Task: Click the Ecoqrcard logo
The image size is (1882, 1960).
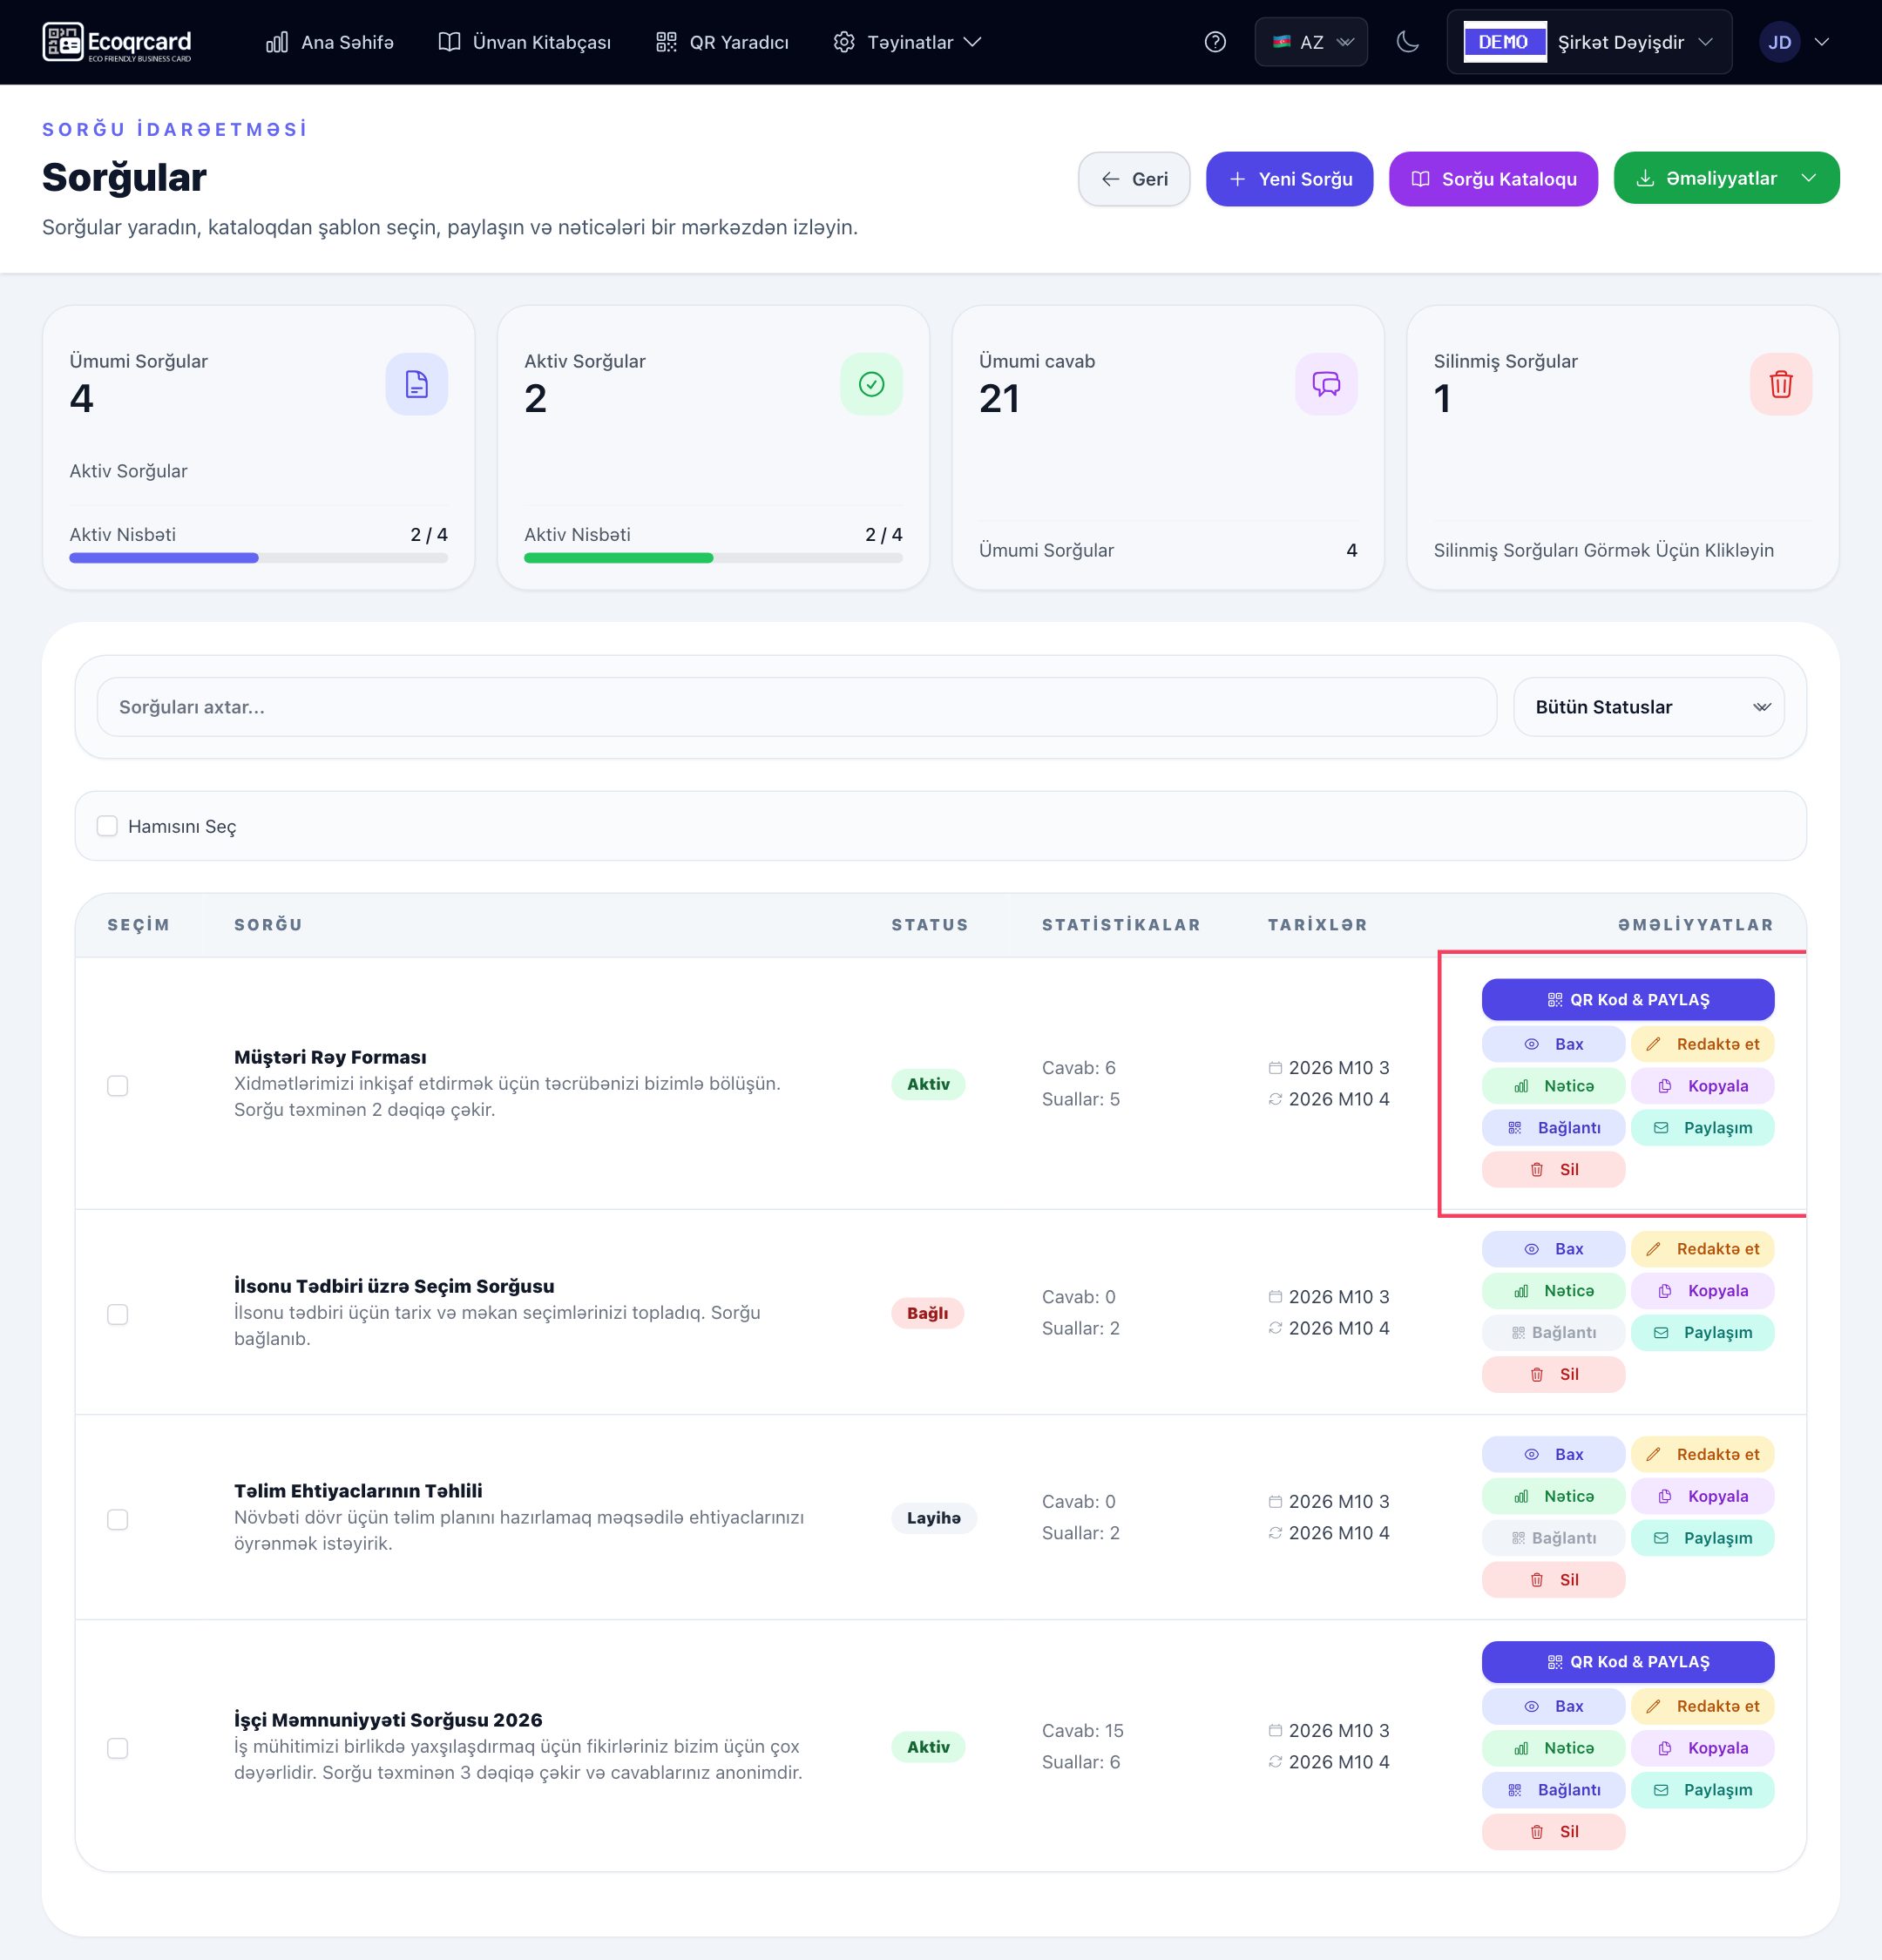Action: click(117, 42)
